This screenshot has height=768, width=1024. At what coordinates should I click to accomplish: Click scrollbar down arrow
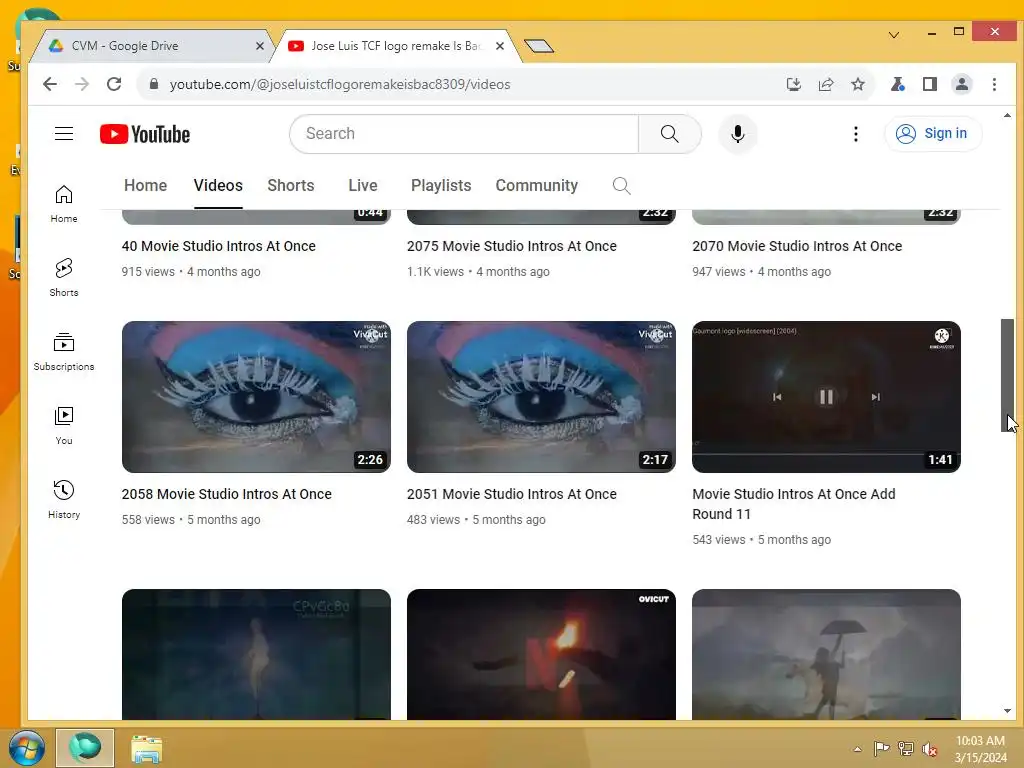pyautogui.click(x=1008, y=711)
